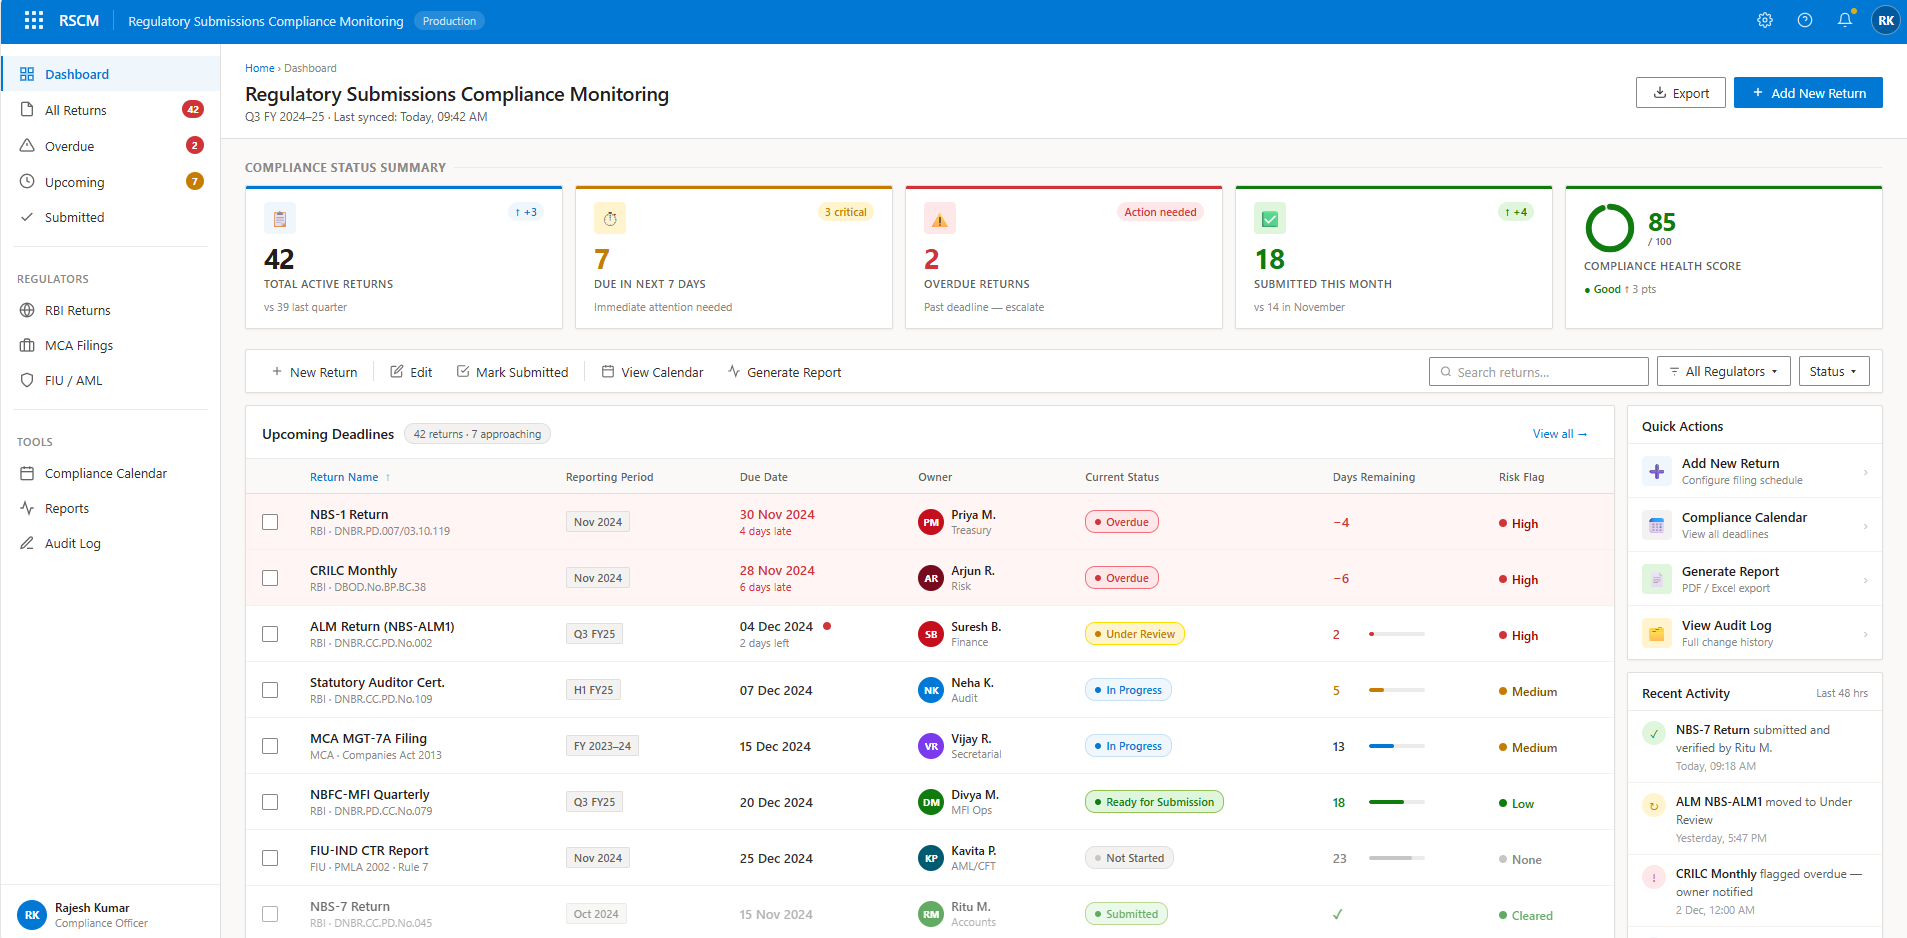Open the Compliance Calendar tool icon
Image resolution: width=1907 pixels, height=938 pixels.
(x=28, y=473)
